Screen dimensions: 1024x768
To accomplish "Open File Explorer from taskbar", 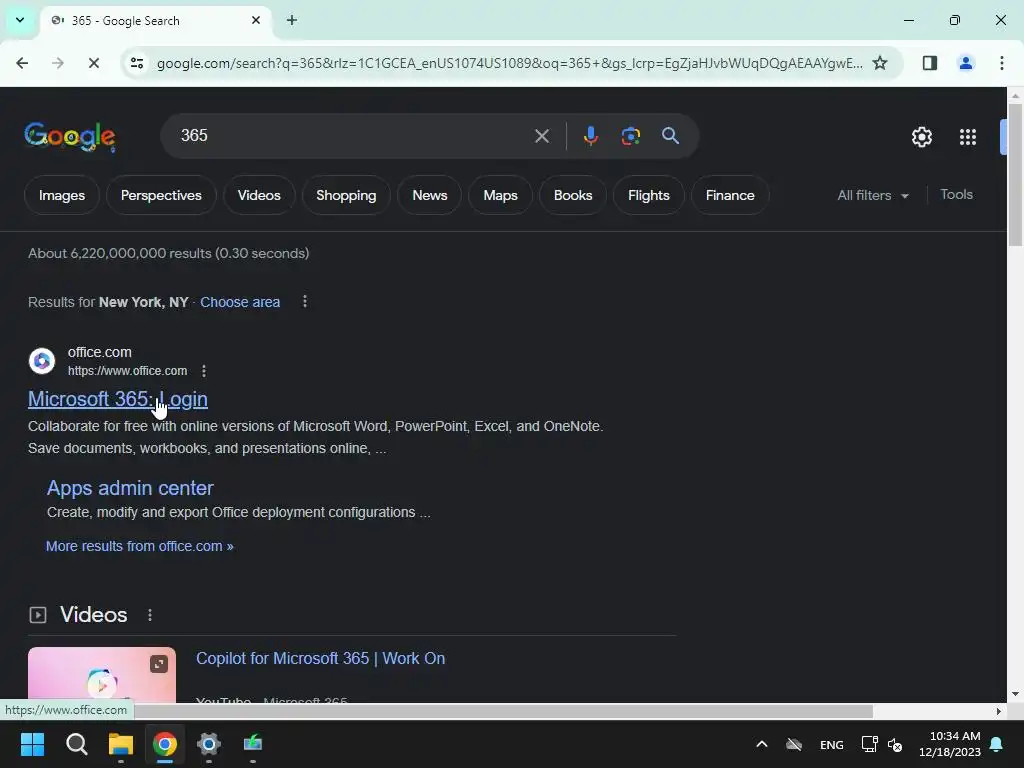I will click(x=121, y=744).
